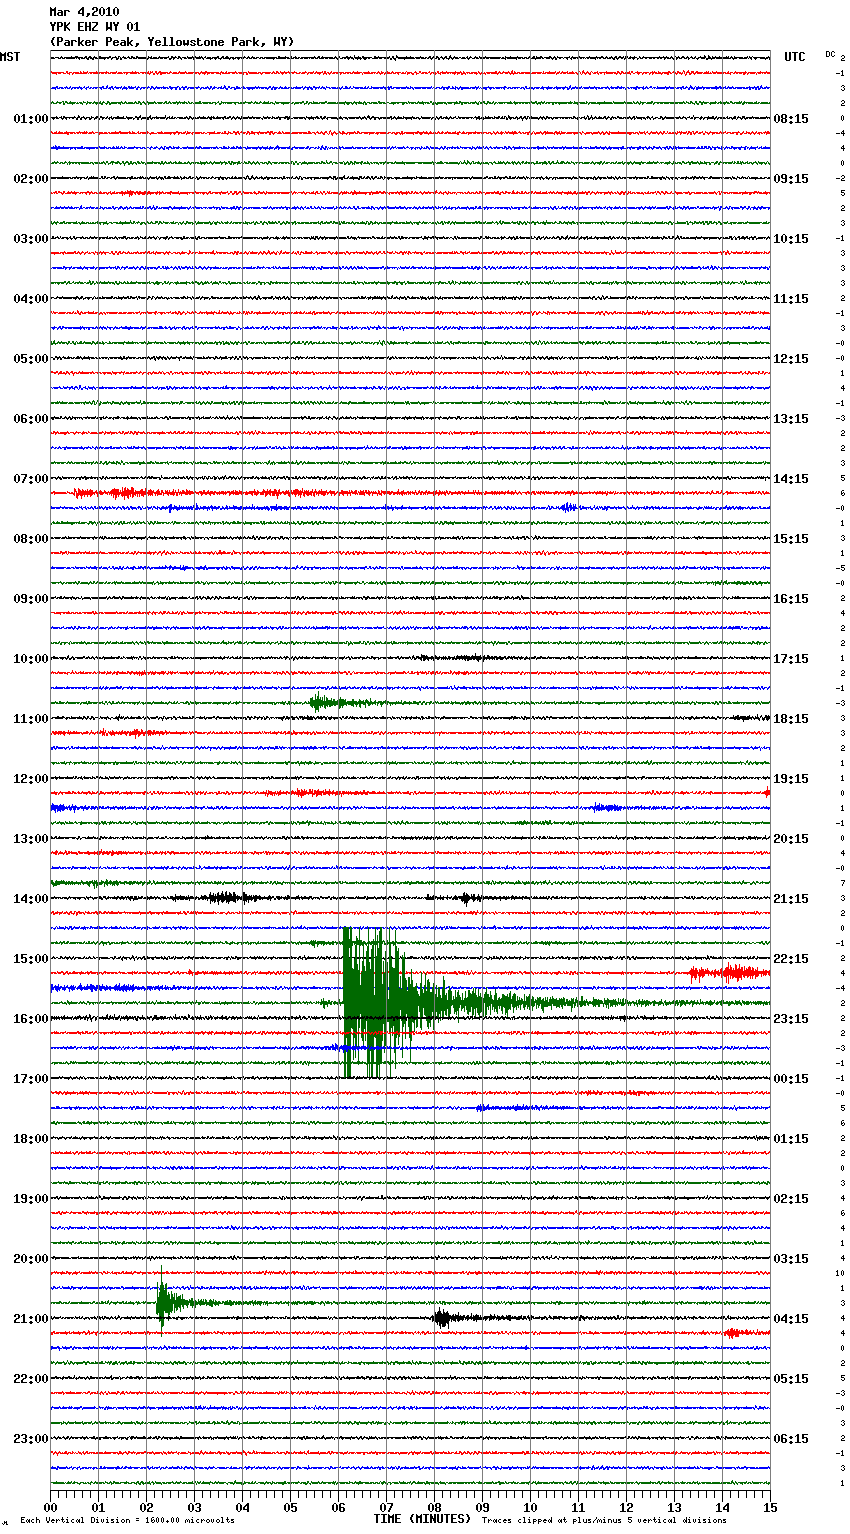Click minute tick label '00' on time axis
The width and height of the screenshot is (850, 1534).
[51, 1507]
